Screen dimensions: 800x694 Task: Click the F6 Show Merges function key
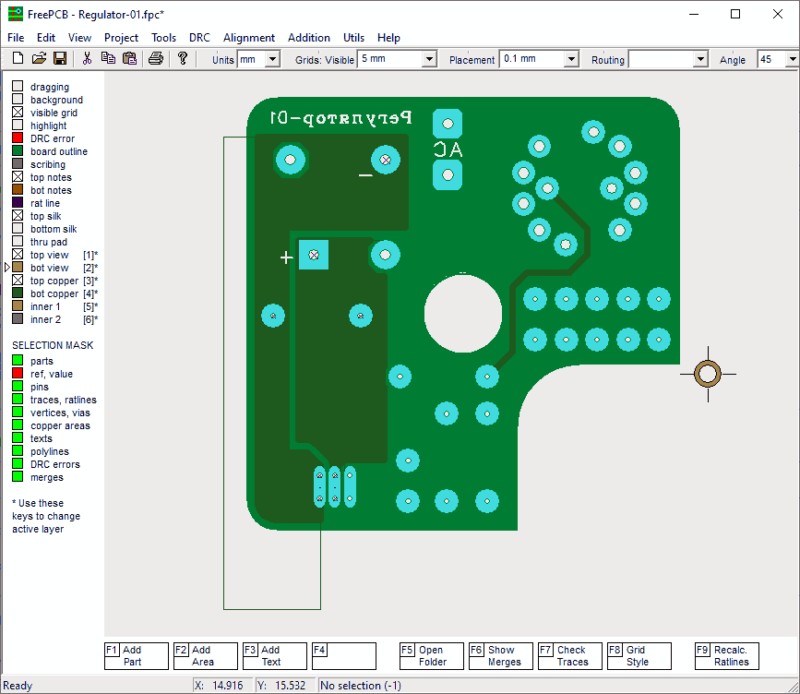click(x=501, y=656)
